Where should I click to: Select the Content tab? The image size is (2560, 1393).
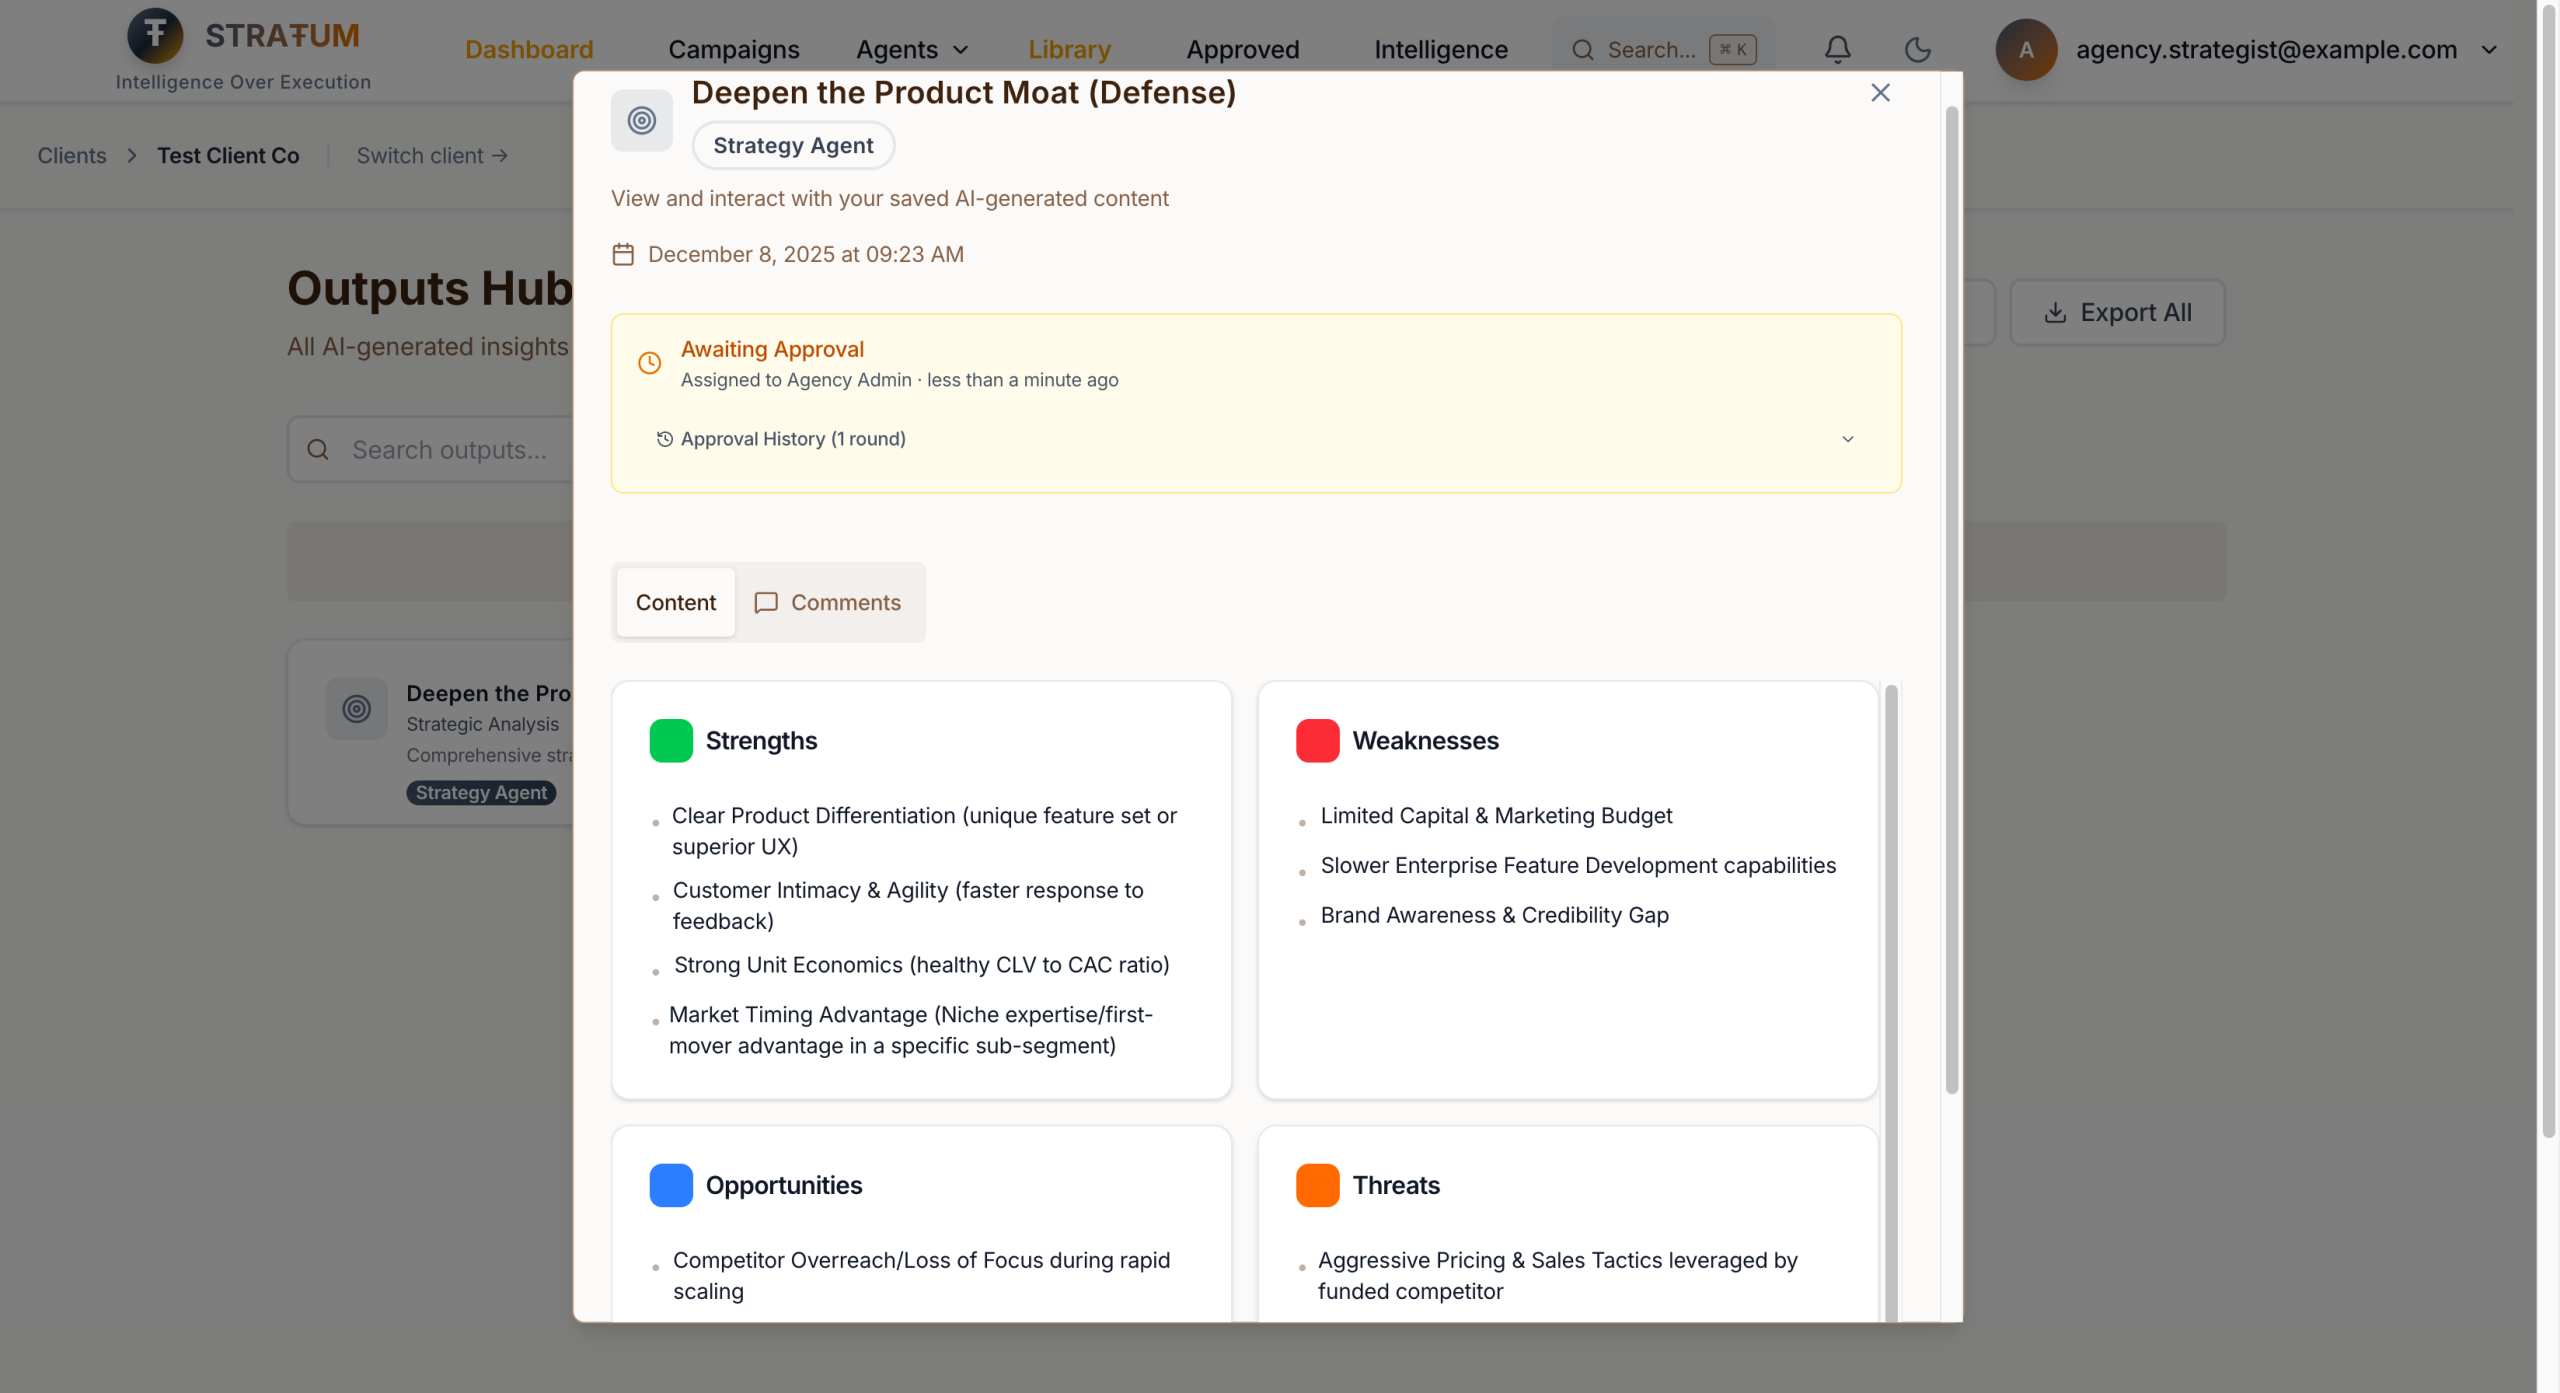[x=675, y=602]
